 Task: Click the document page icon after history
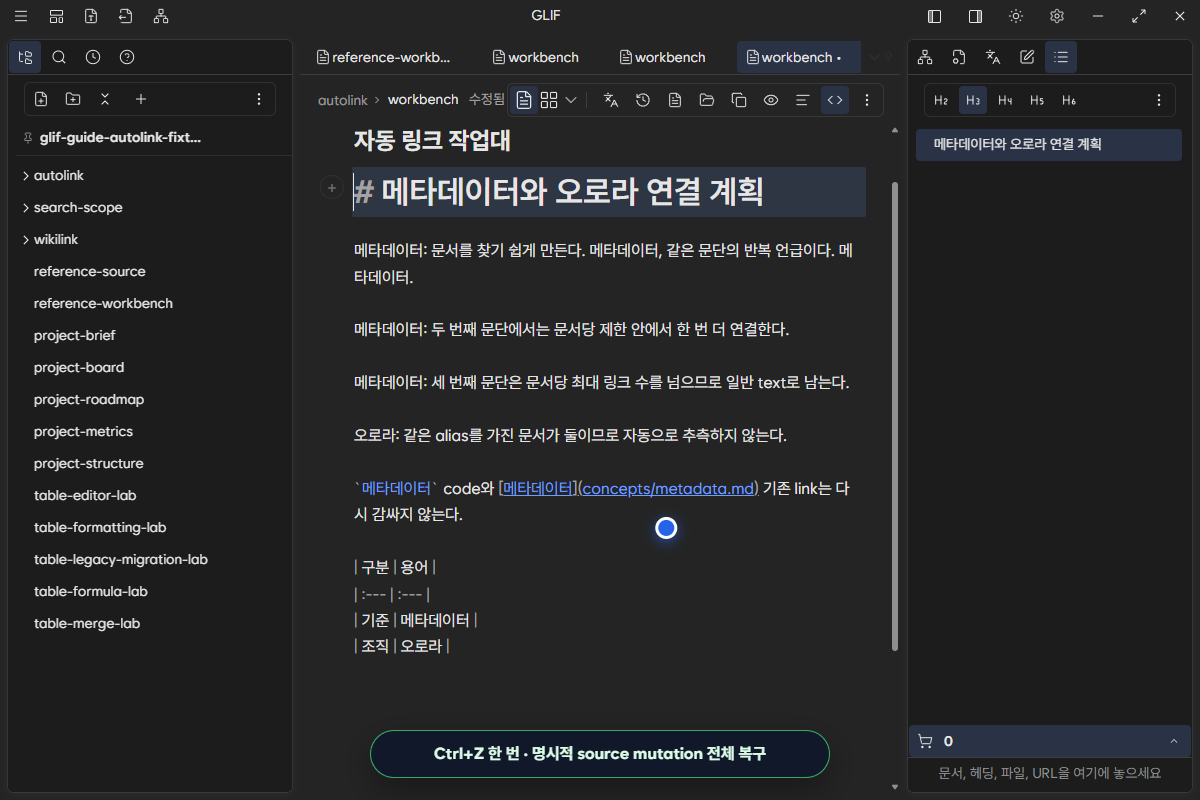[675, 100]
